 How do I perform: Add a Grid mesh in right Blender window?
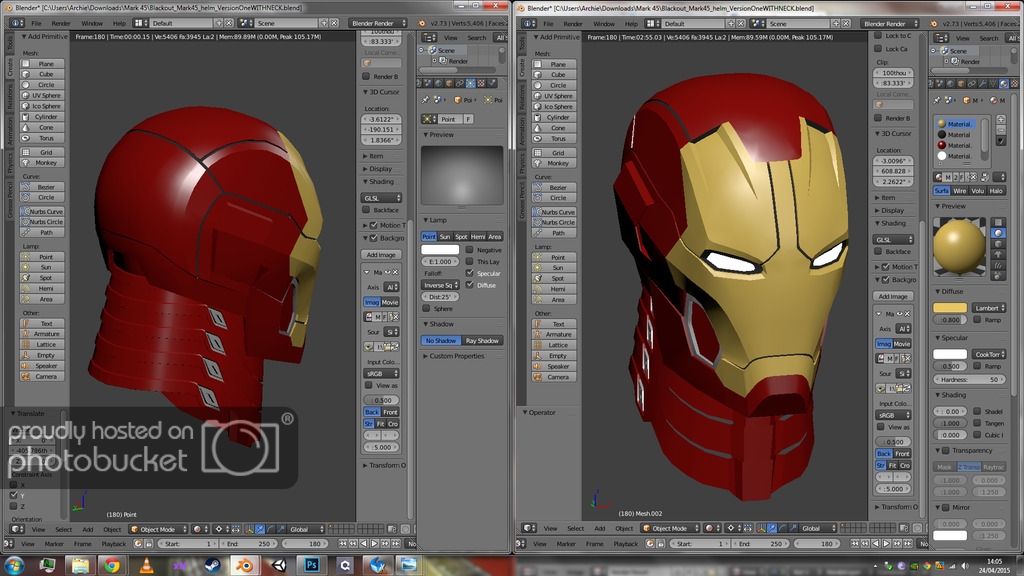(x=554, y=153)
